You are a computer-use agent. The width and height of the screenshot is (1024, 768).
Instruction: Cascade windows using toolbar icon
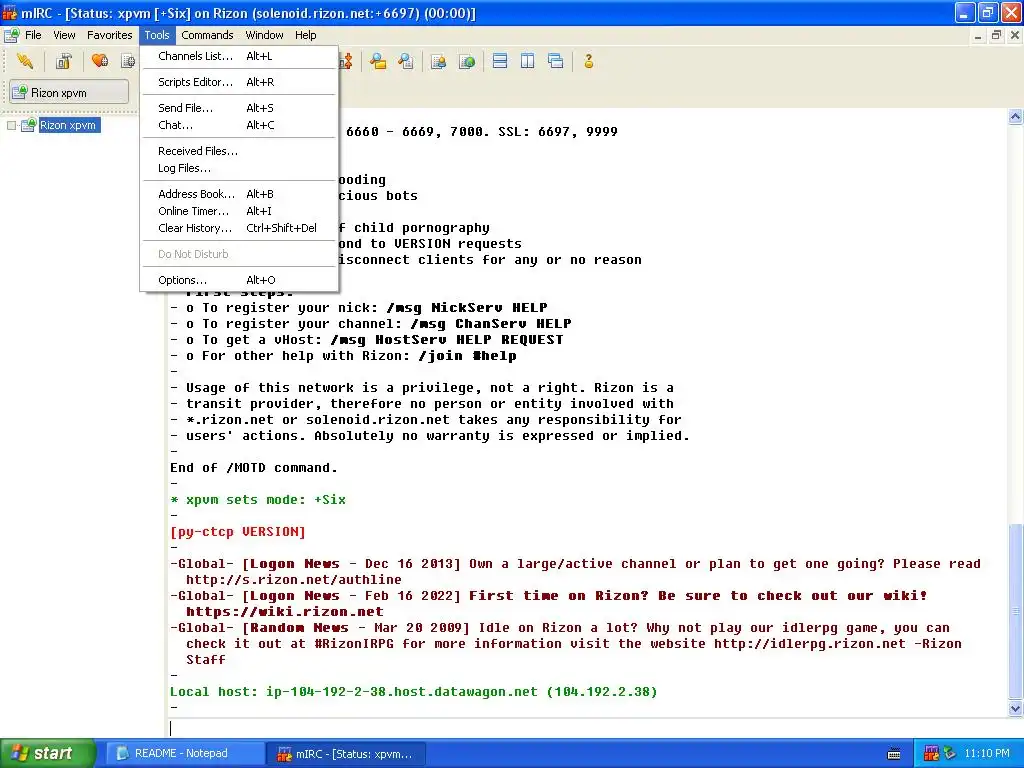556,61
